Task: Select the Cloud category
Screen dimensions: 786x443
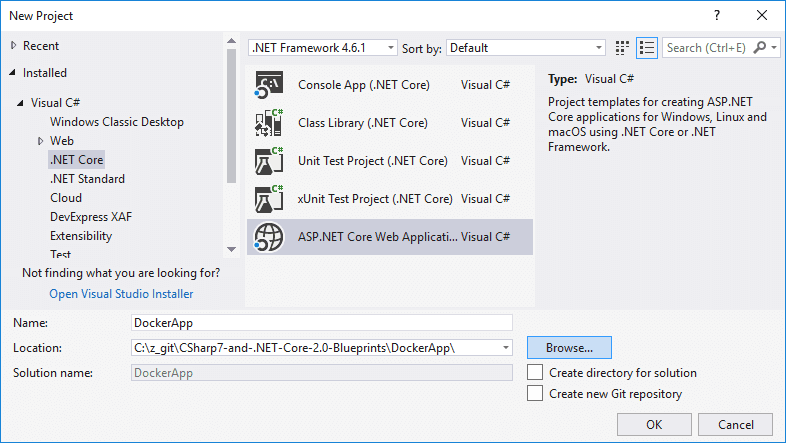Action: coord(66,198)
